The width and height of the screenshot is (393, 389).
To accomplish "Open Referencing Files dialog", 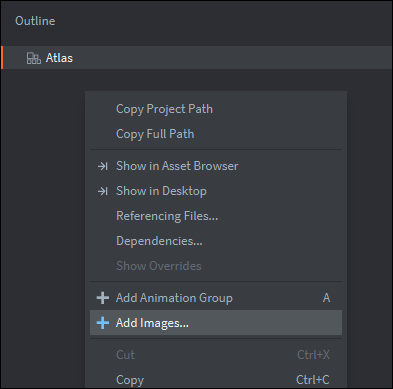I will click(216, 216).
